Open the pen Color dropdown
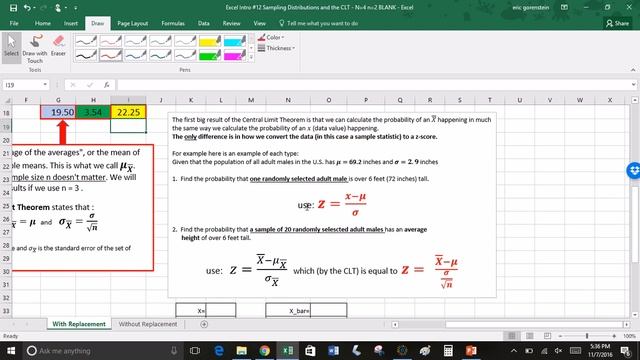 tap(271, 37)
